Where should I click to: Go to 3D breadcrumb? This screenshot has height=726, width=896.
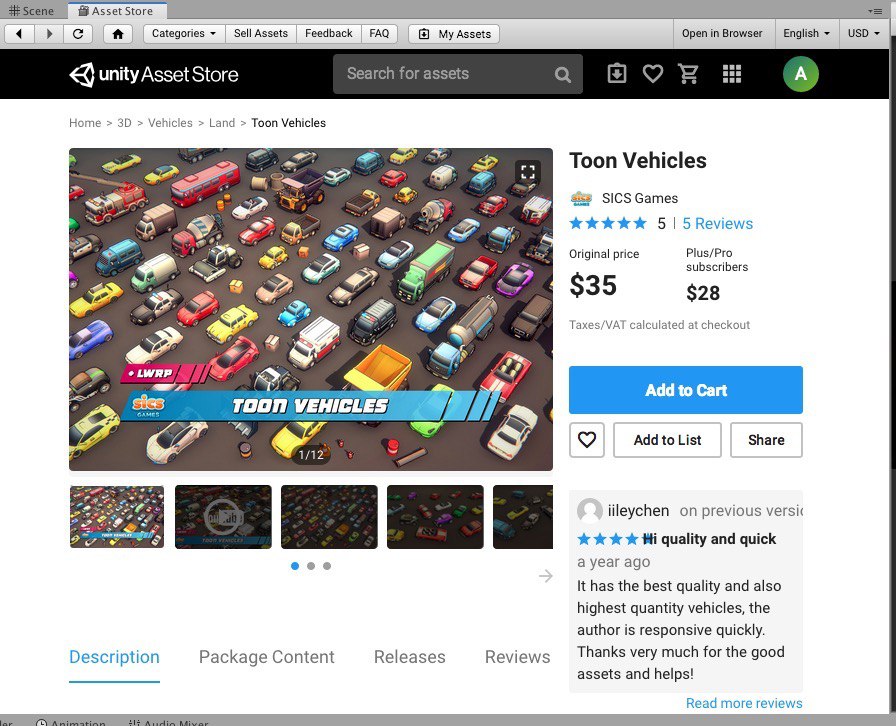[125, 123]
